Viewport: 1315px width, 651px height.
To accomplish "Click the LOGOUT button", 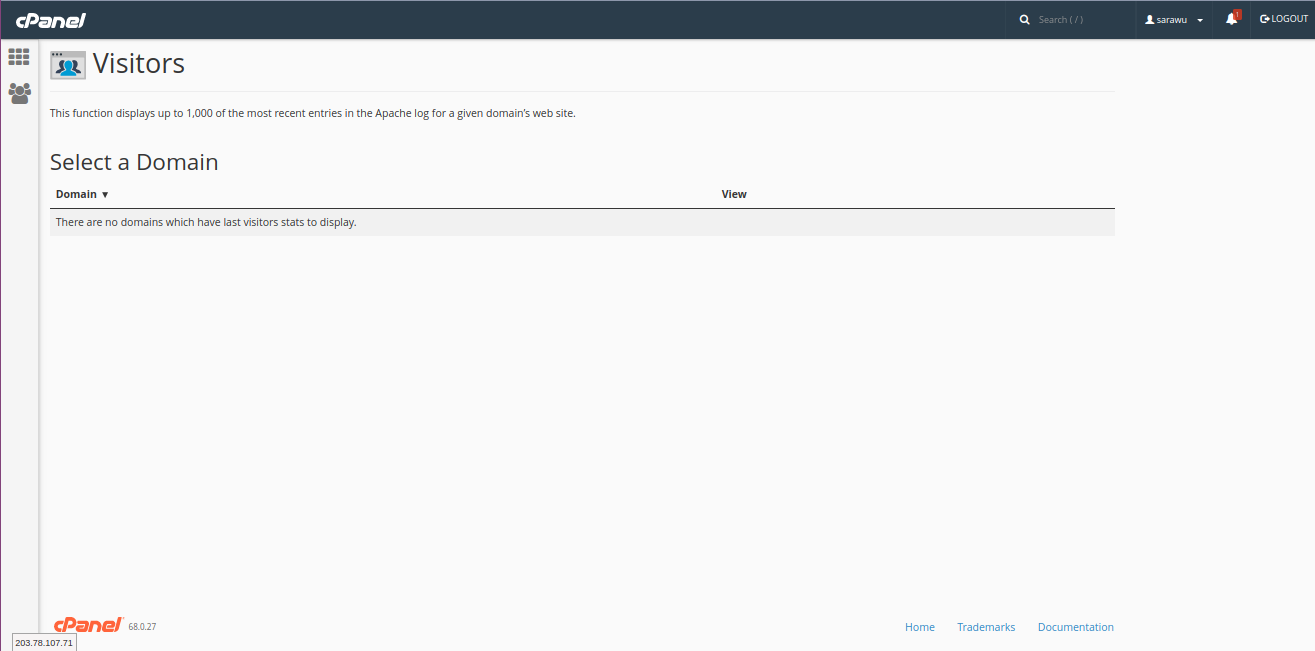I will point(1284,19).
